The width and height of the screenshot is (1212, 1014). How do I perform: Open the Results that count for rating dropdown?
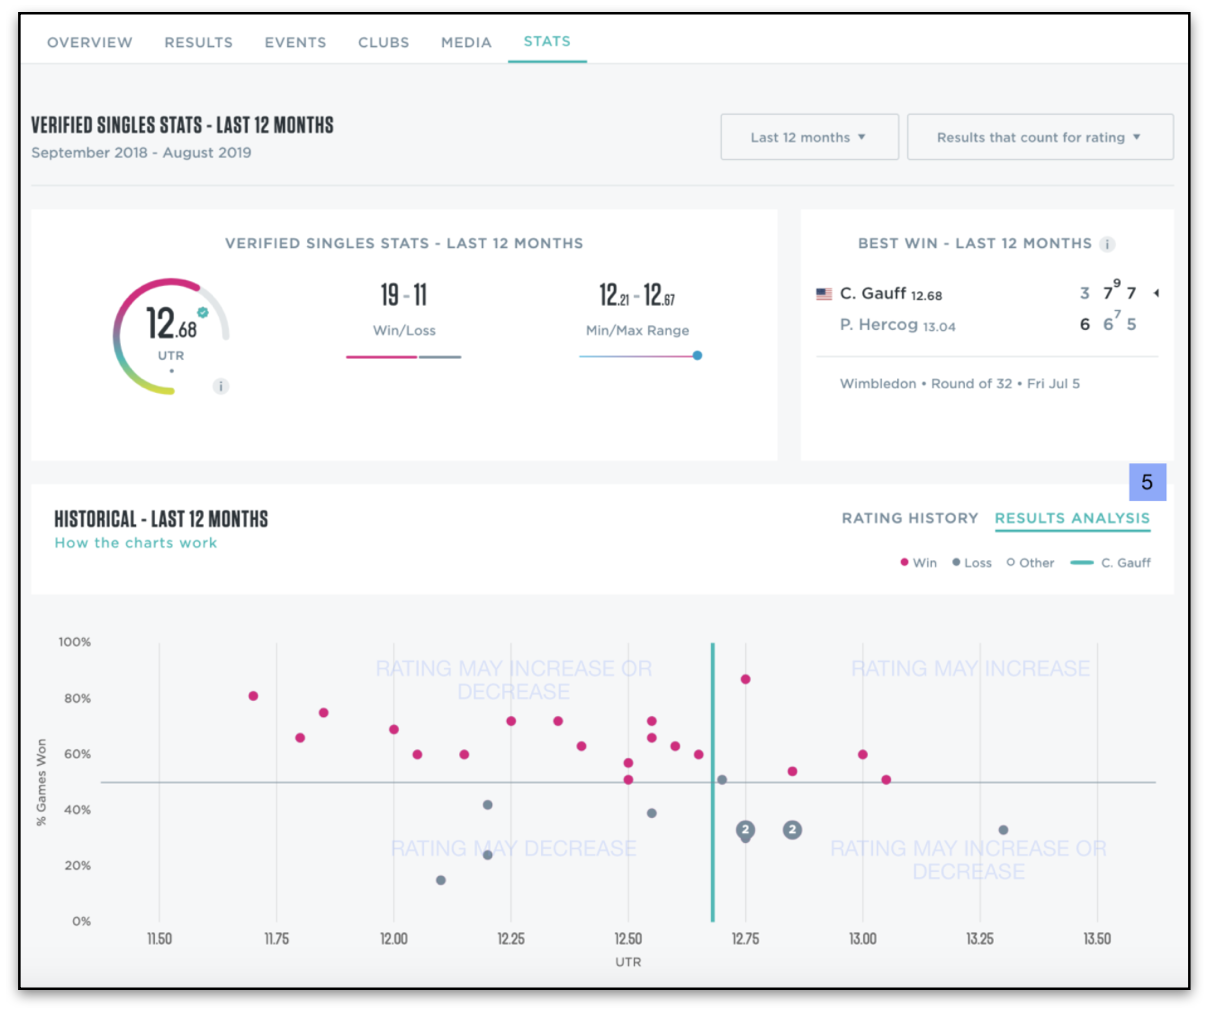[x=1040, y=137]
